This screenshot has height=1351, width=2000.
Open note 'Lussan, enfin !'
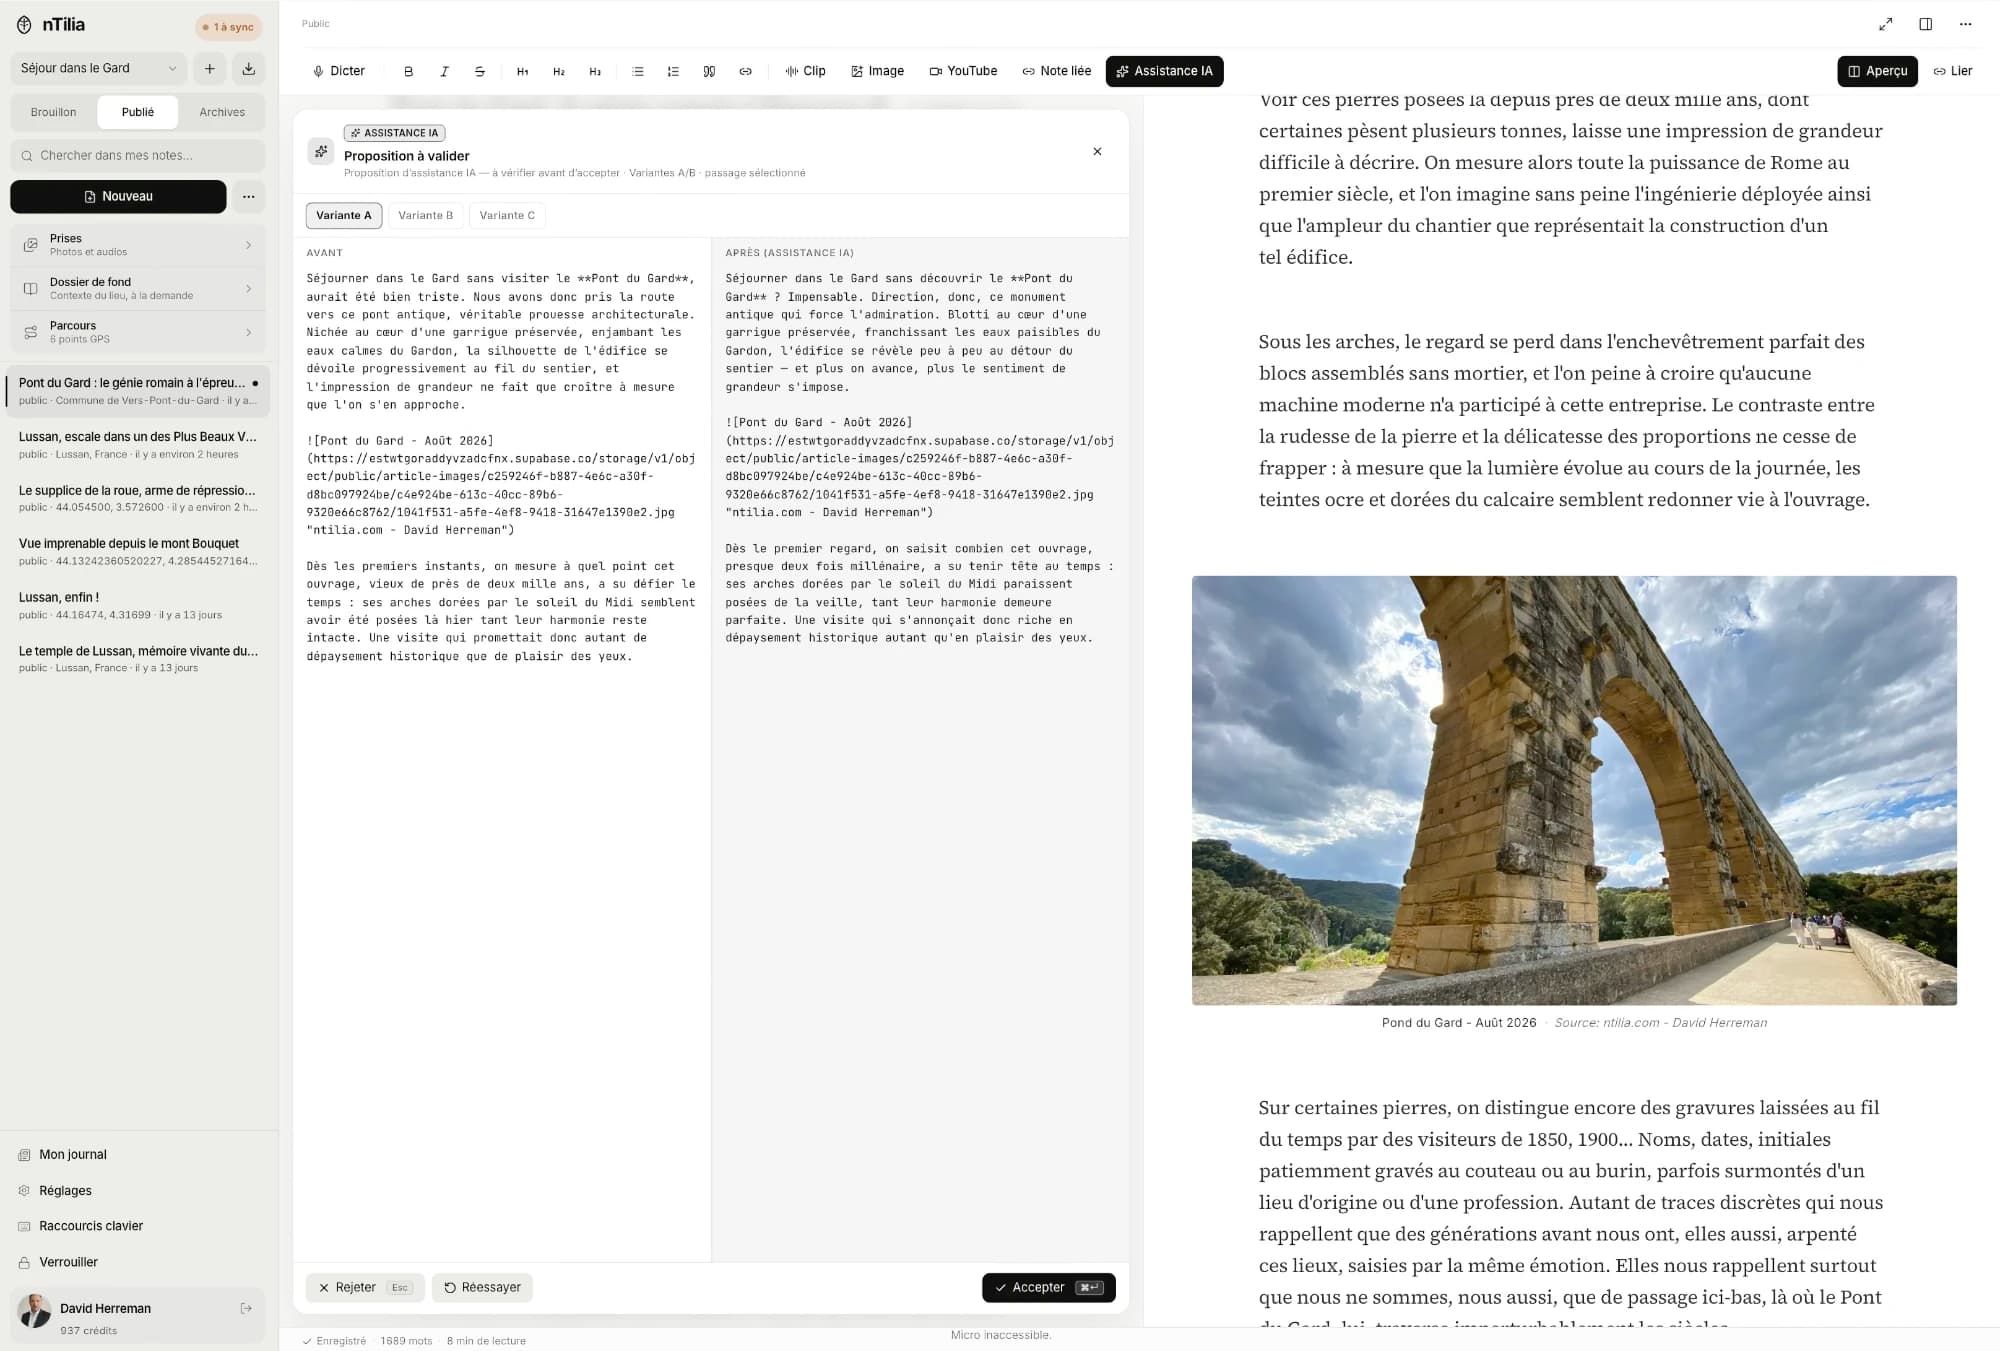pos(138,605)
